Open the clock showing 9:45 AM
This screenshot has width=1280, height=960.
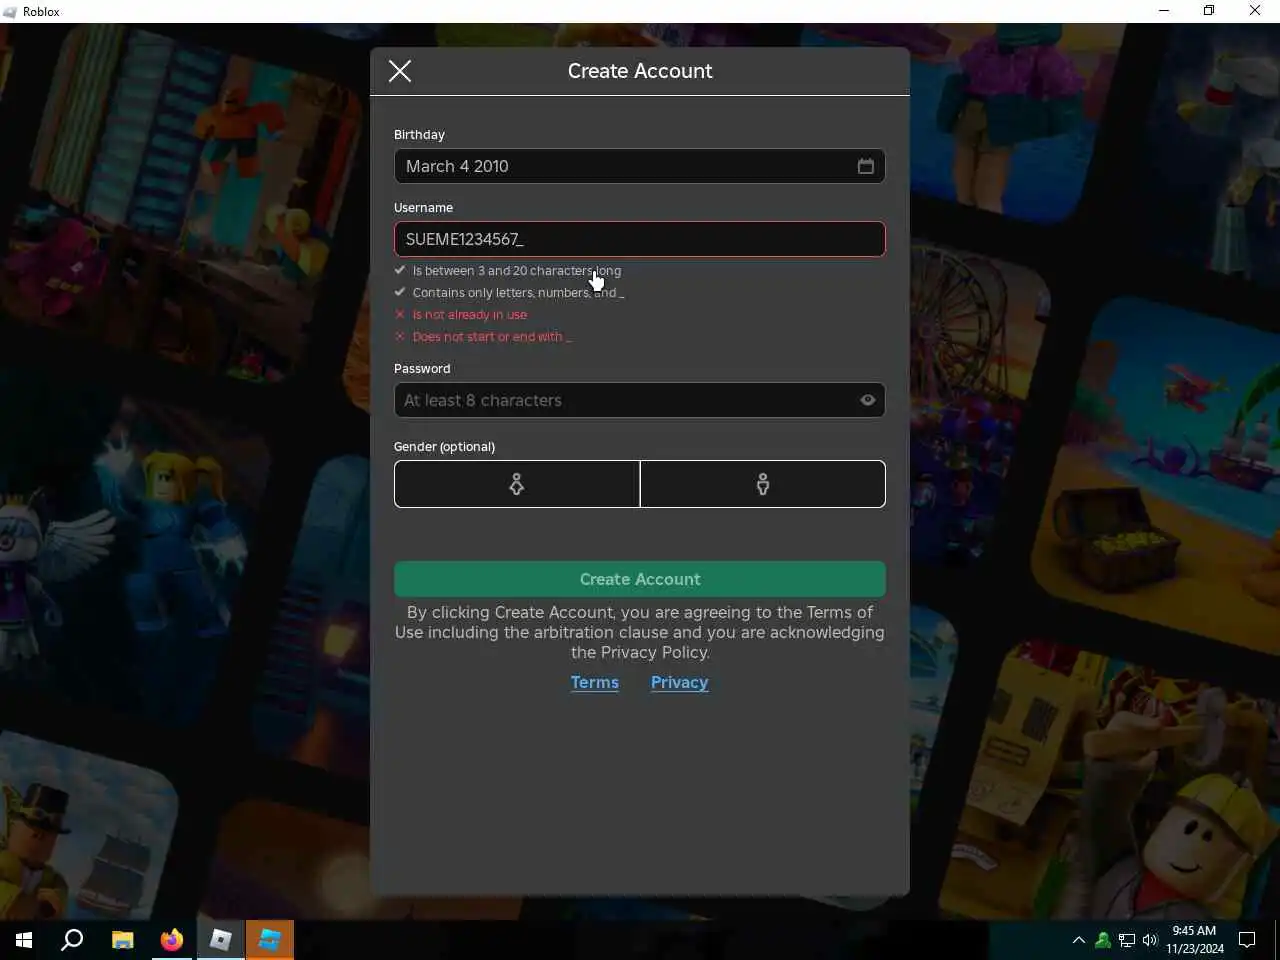(1194, 940)
